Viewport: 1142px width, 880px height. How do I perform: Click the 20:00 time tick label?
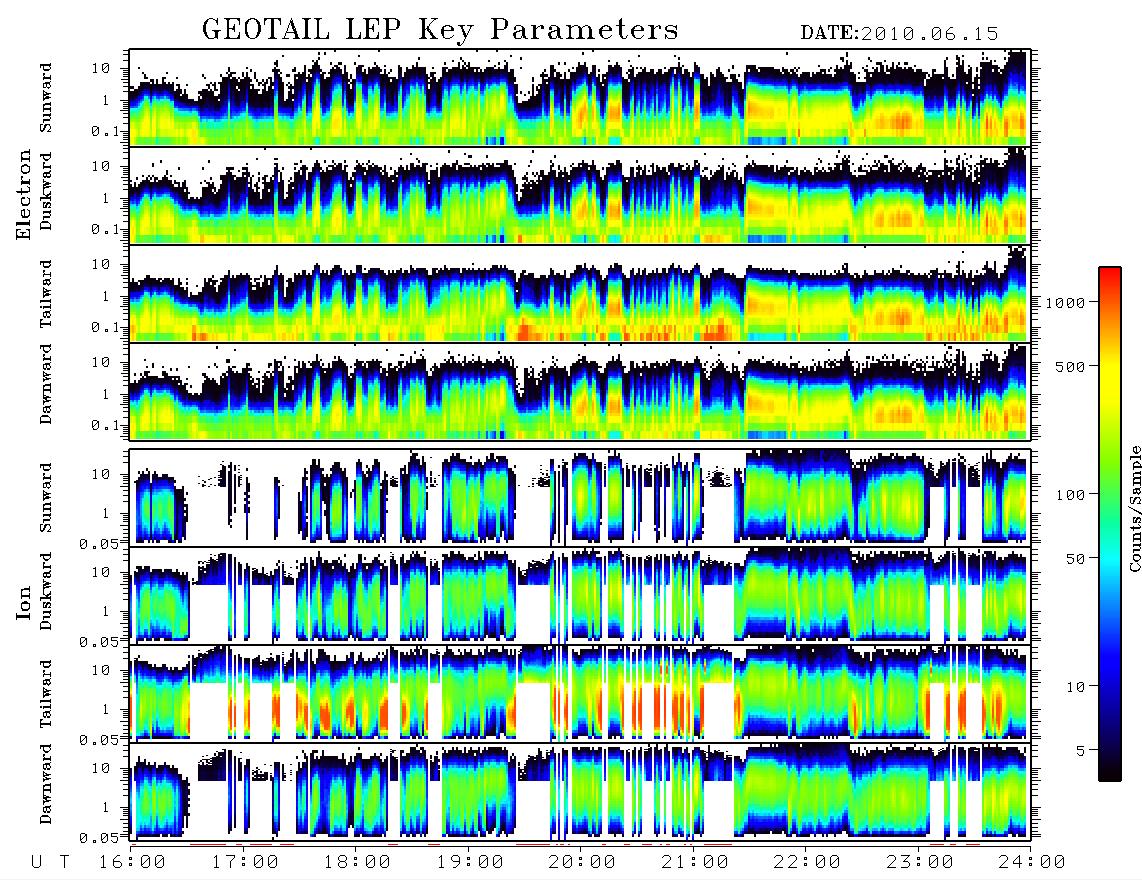click(583, 863)
